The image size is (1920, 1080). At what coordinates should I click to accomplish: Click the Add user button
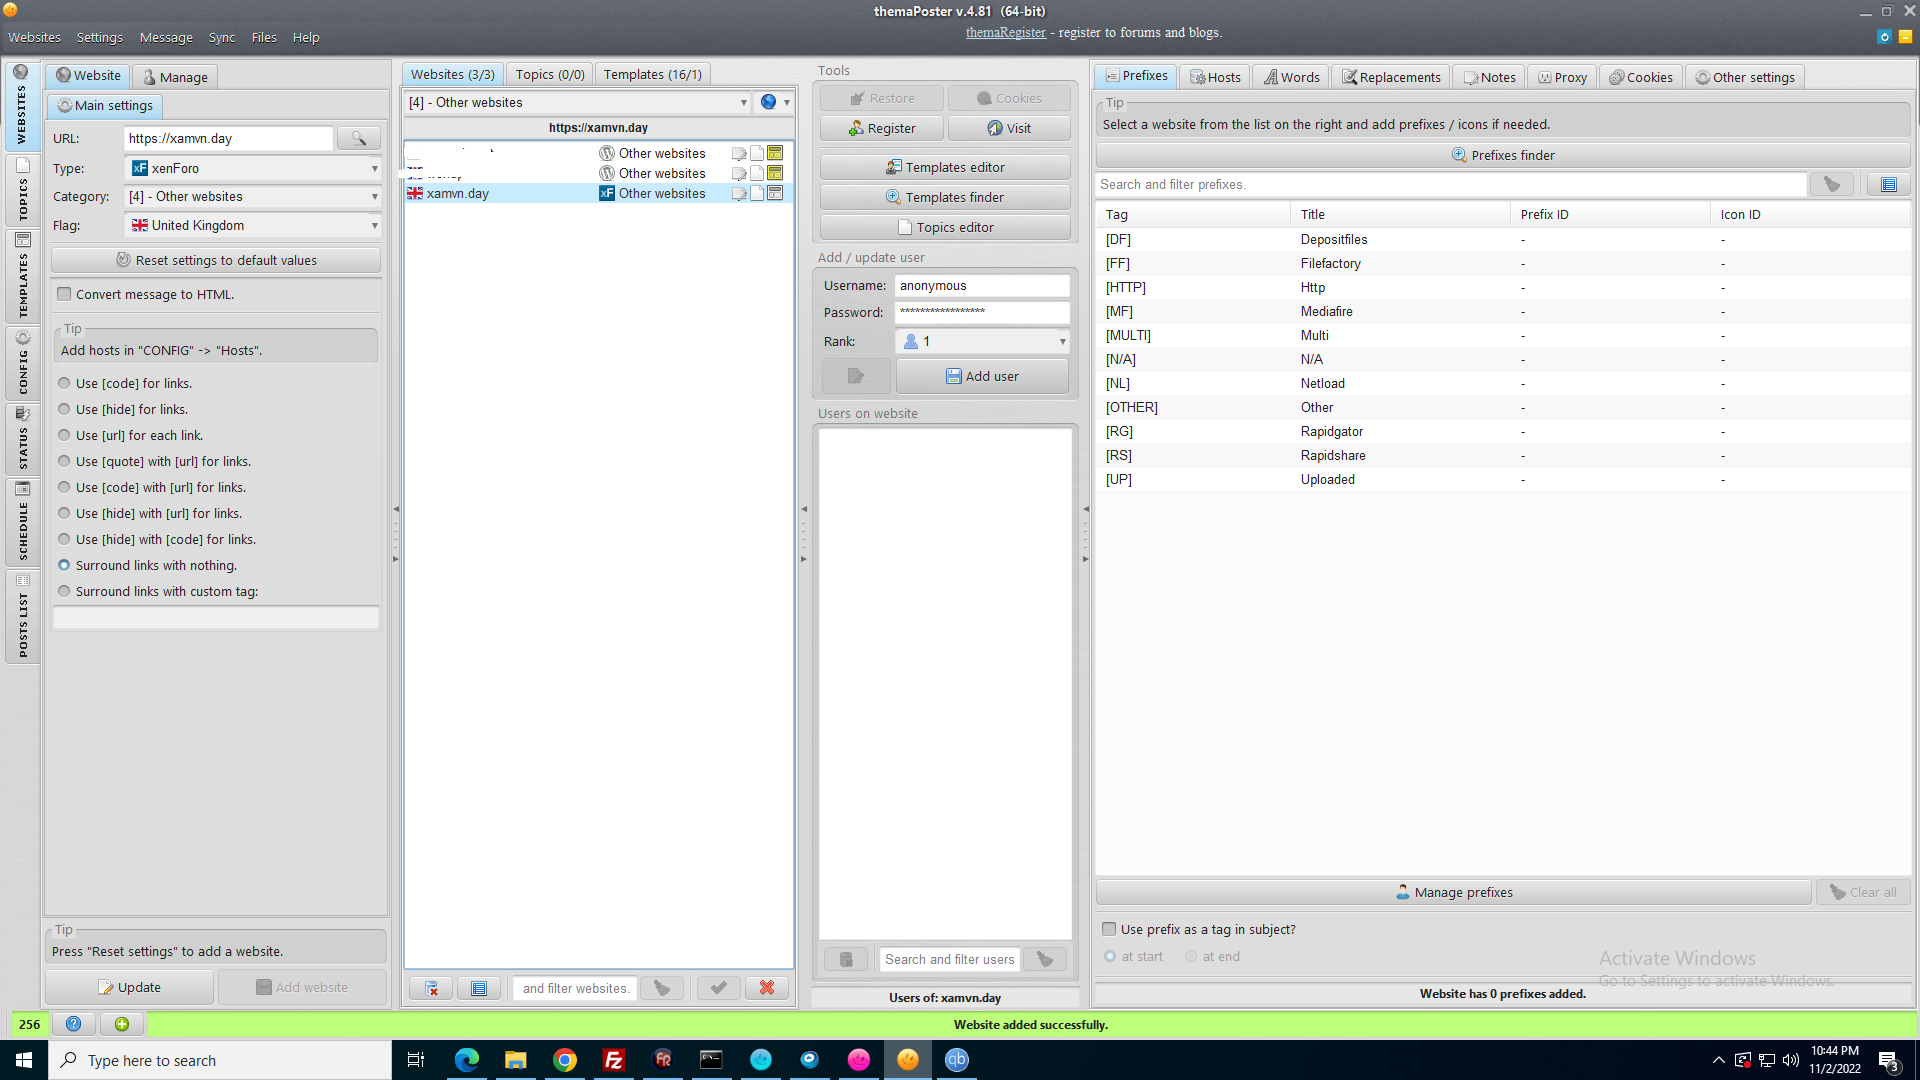982,376
